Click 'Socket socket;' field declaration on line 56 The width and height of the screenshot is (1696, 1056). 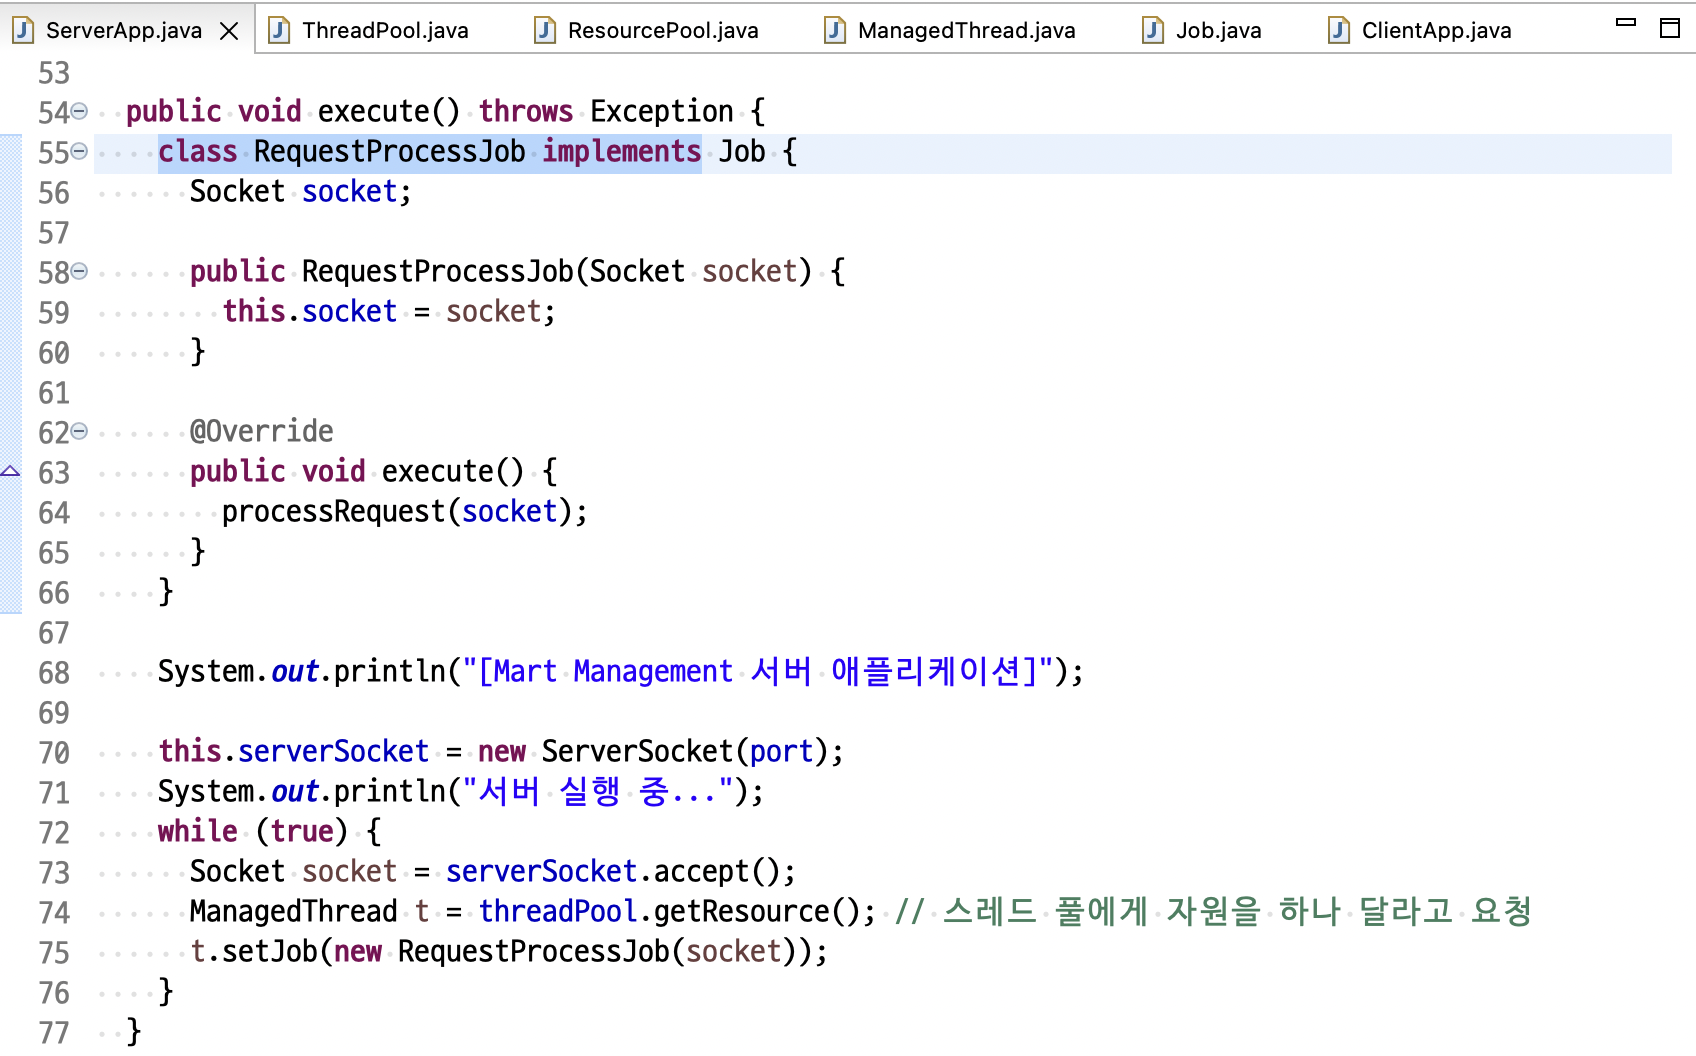(x=301, y=191)
